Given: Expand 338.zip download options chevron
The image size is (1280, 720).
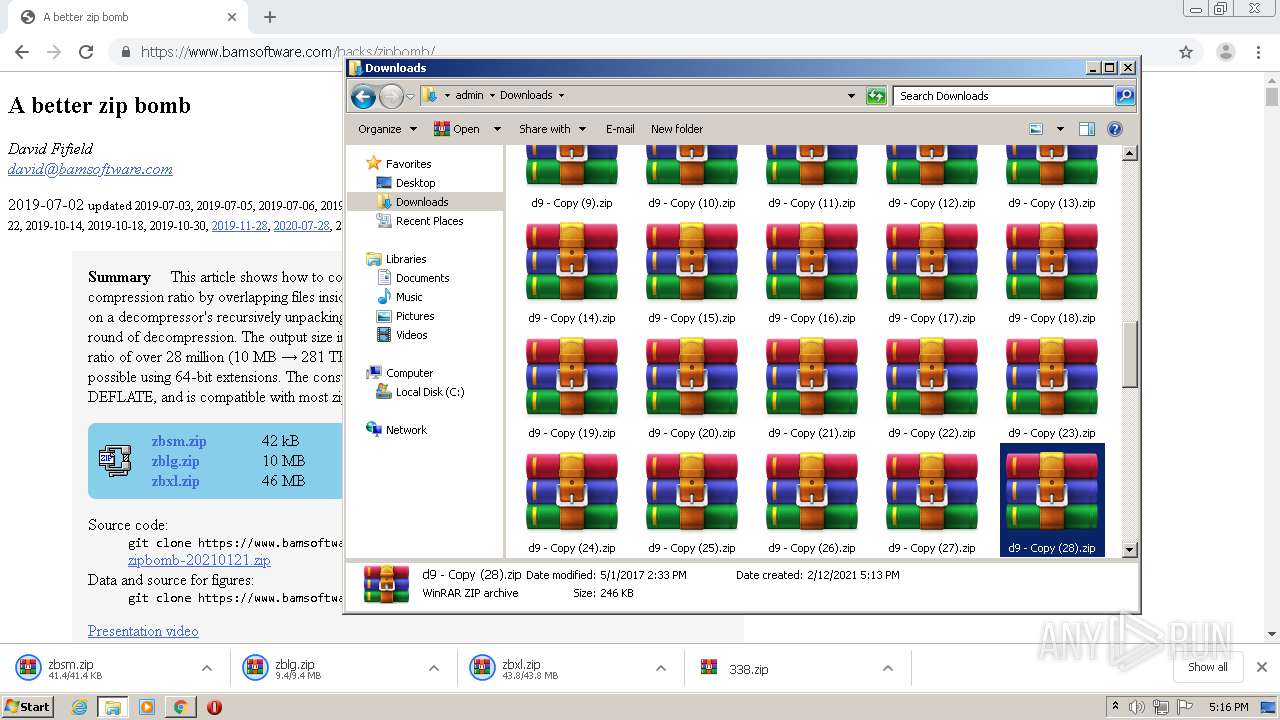Looking at the screenshot, I should (888, 668).
